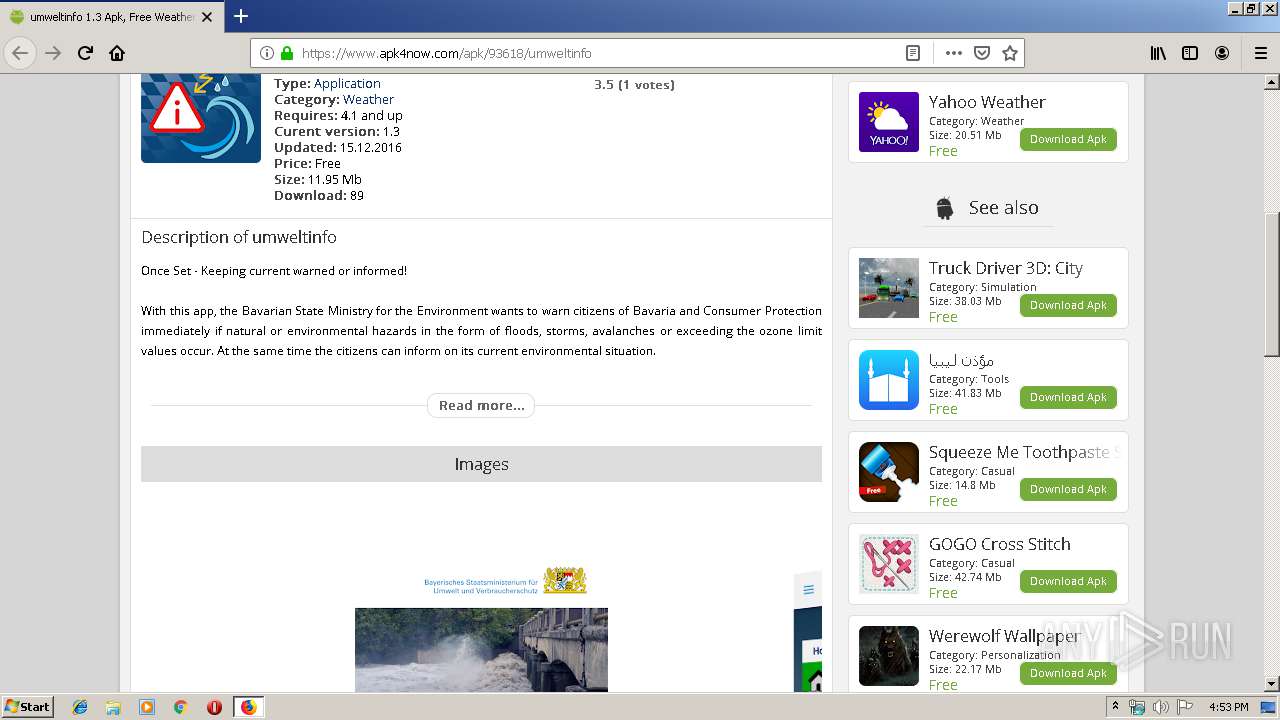Click the Action Center flag icon
The width and height of the screenshot is (1280, 720).
1185,707
